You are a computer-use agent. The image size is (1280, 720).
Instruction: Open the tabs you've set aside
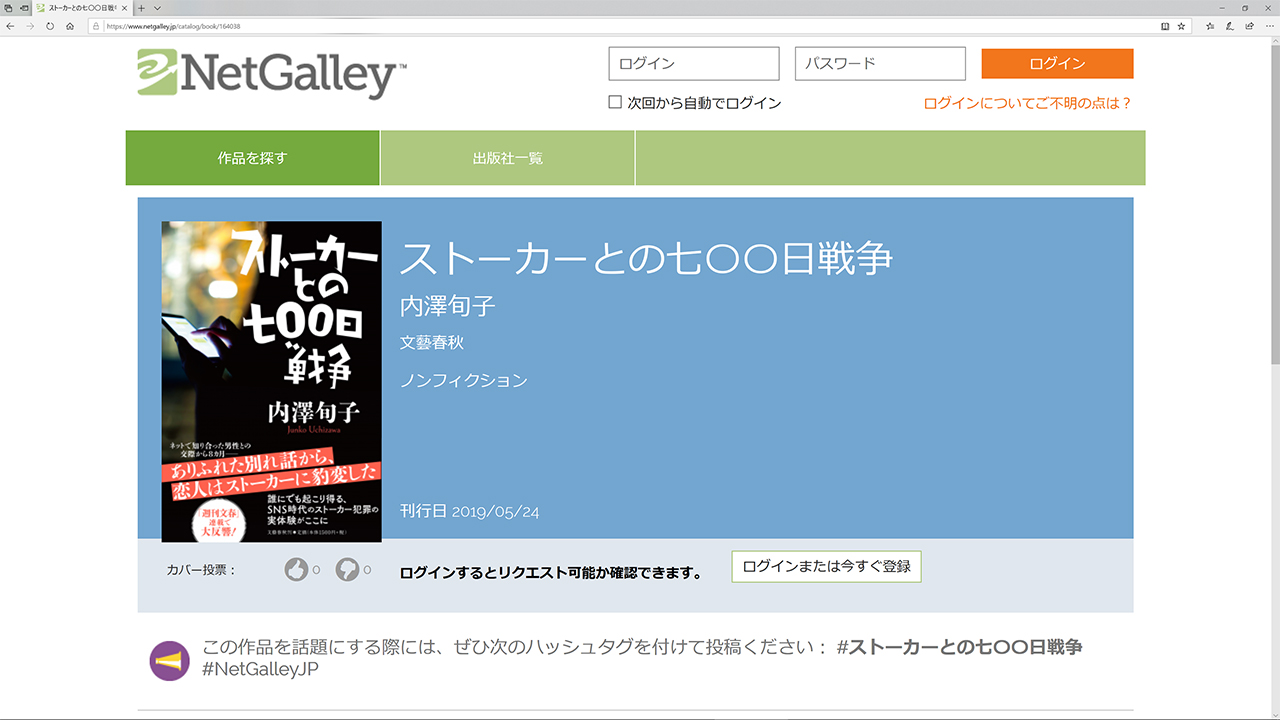point(9,8)
